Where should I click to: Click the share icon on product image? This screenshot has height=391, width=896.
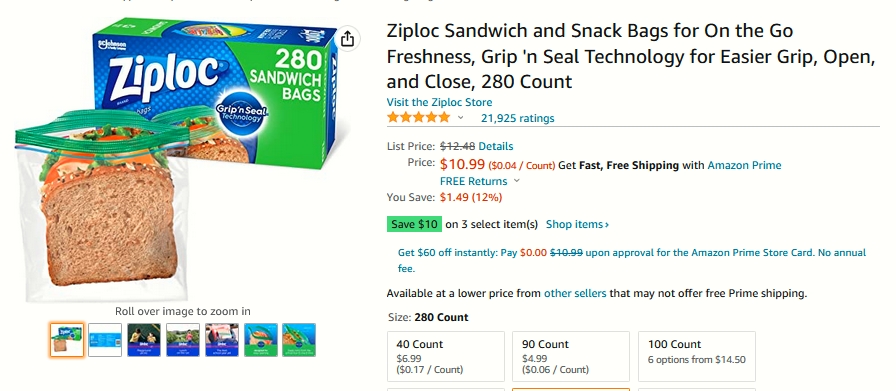point(347,39)
